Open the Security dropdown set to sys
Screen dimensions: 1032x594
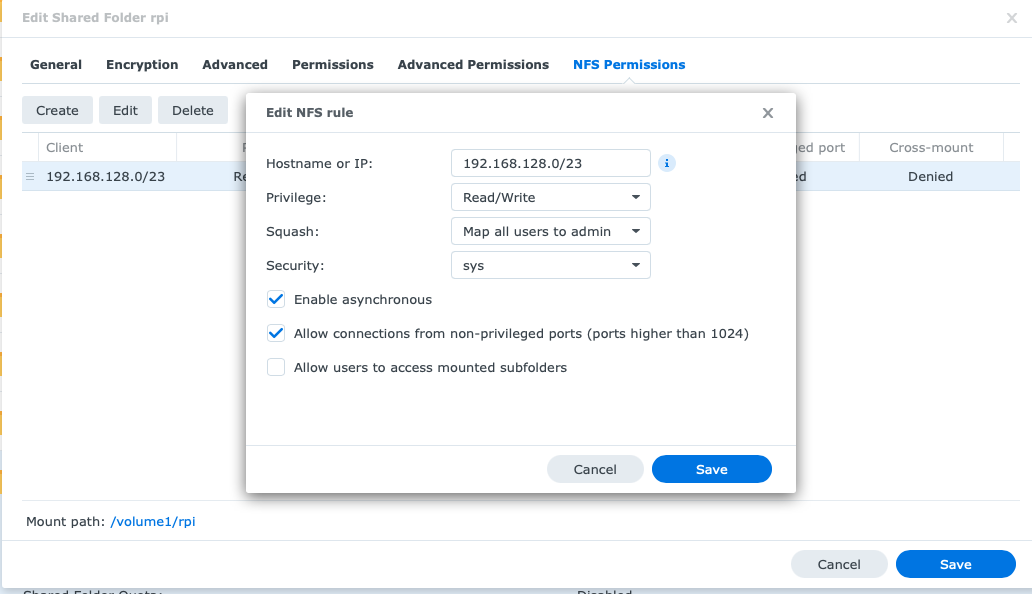pyautogui.click(x=550, y=265)
